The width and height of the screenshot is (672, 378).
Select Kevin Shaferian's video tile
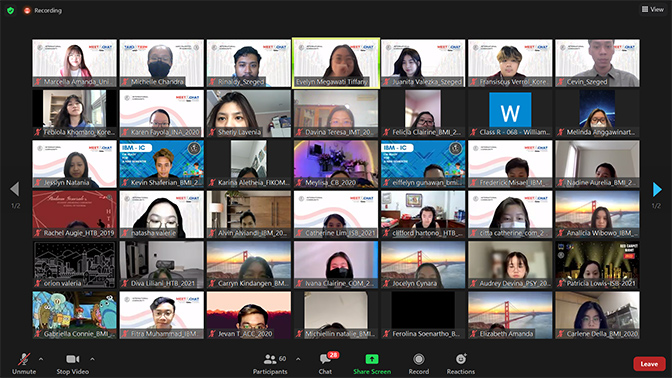coord(162,164)
